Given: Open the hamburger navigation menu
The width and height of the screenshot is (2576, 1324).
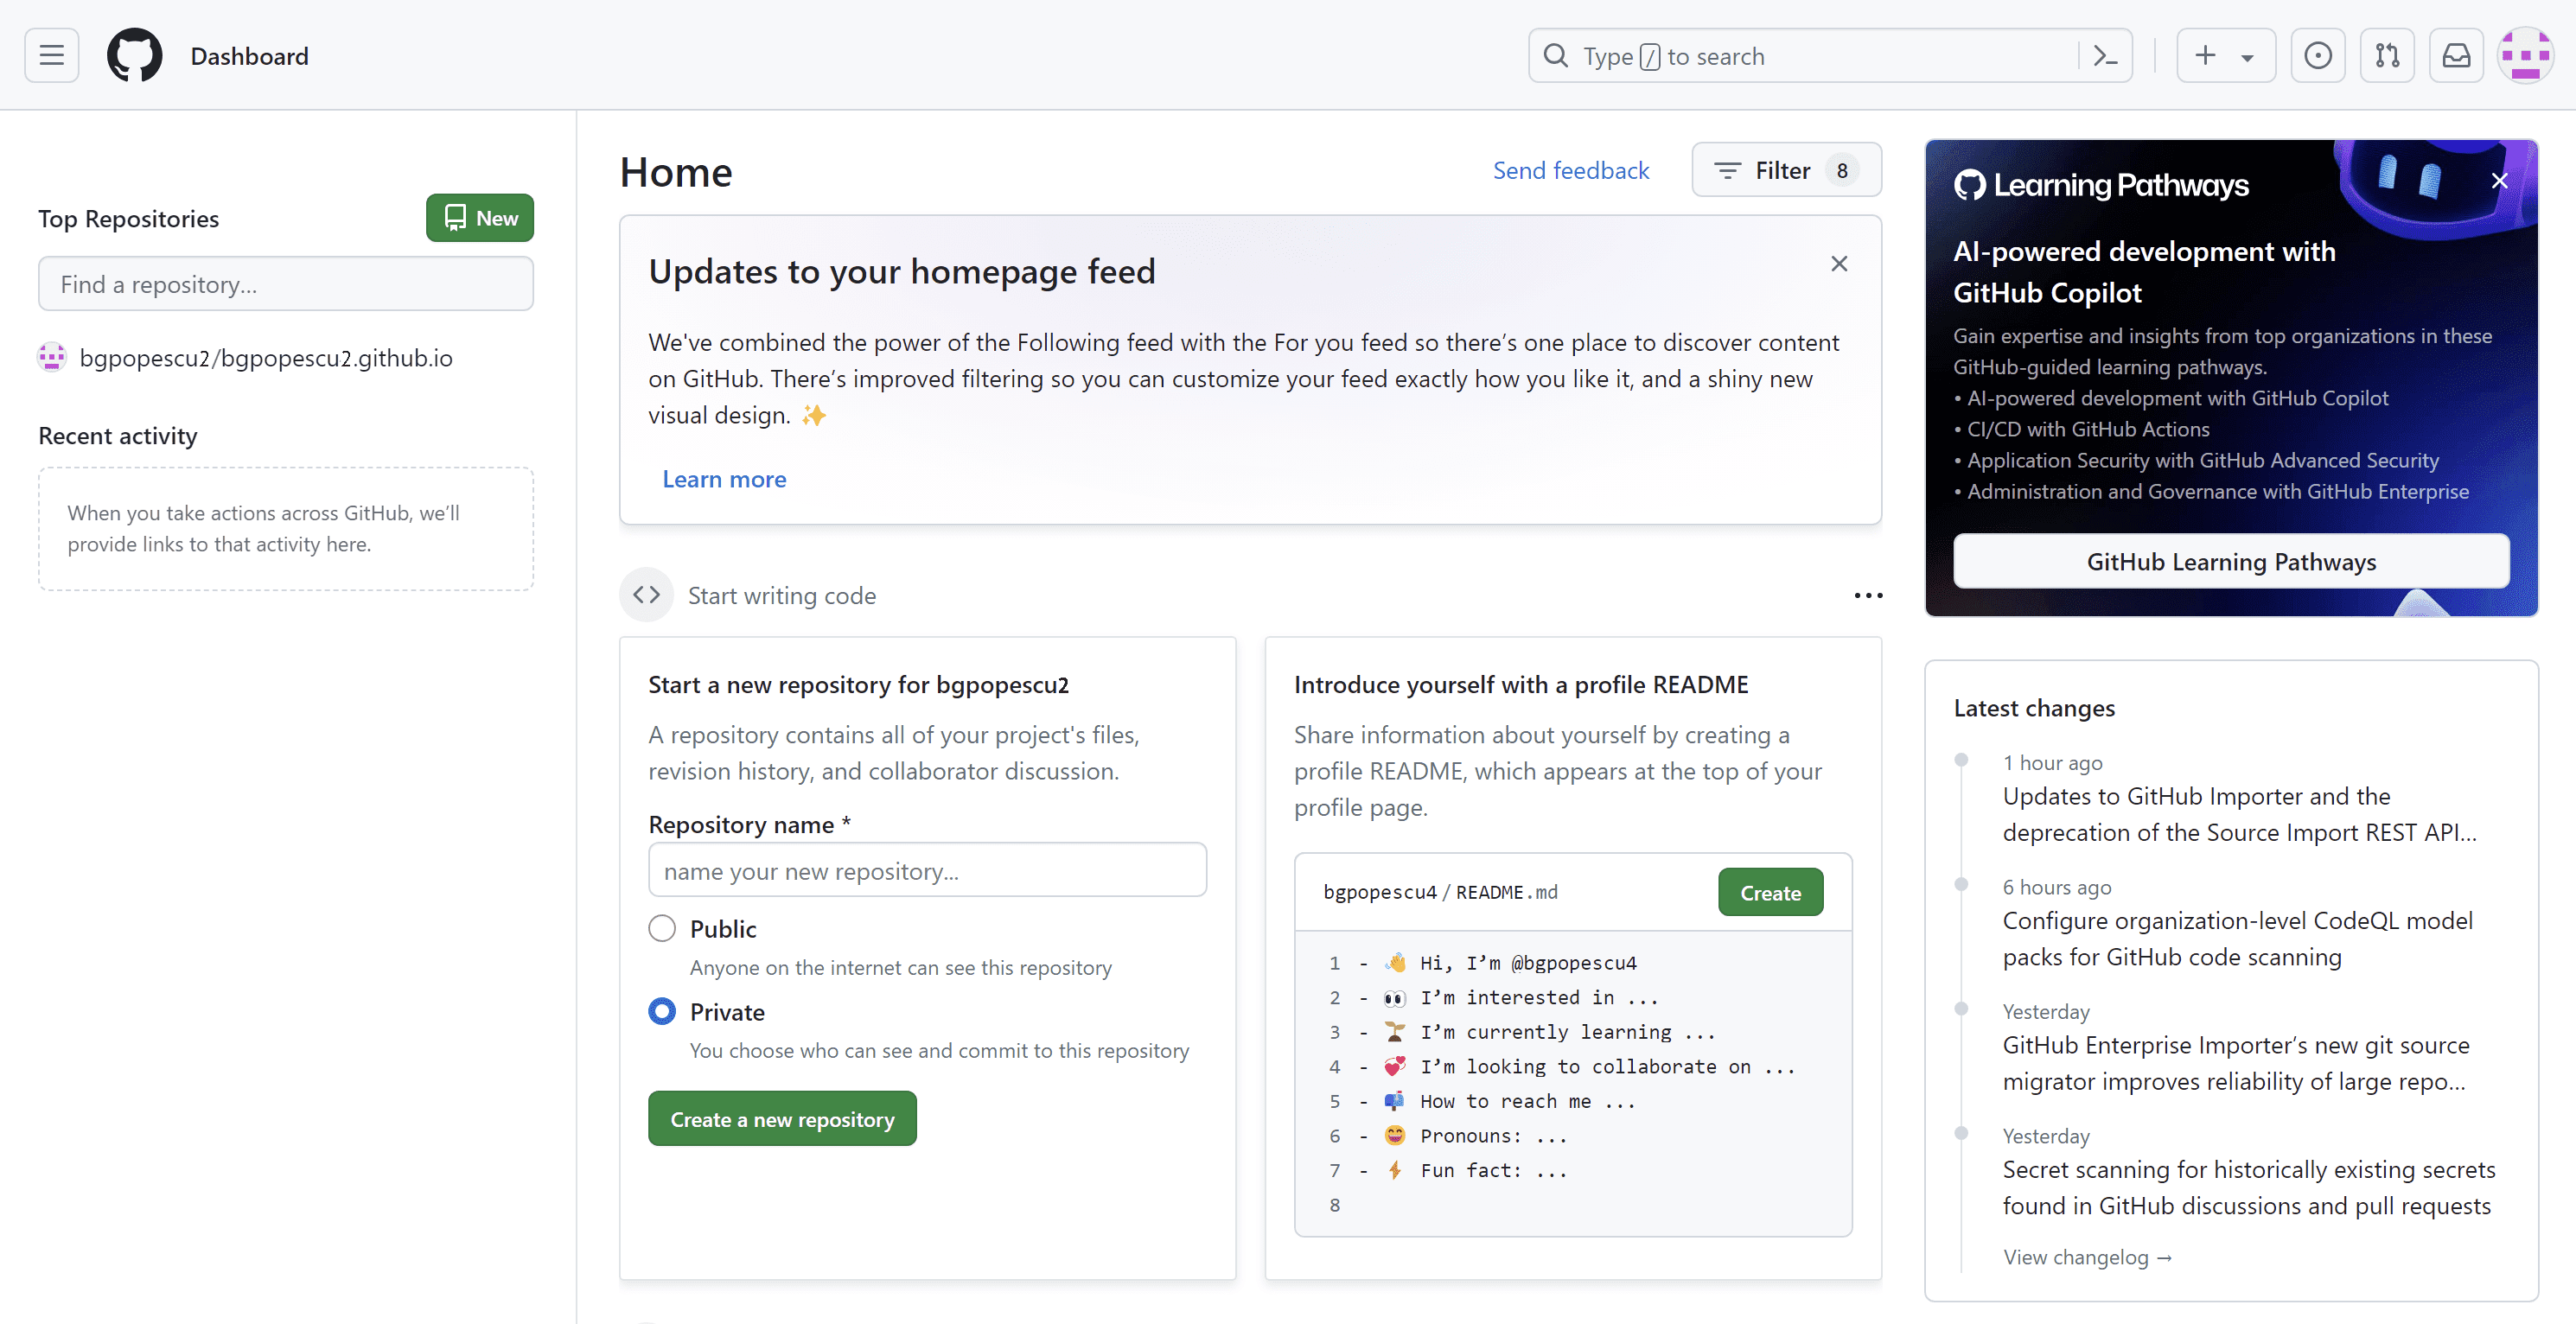Looking at the screenshot, I should pyautogui.click(x=52, y=56).
